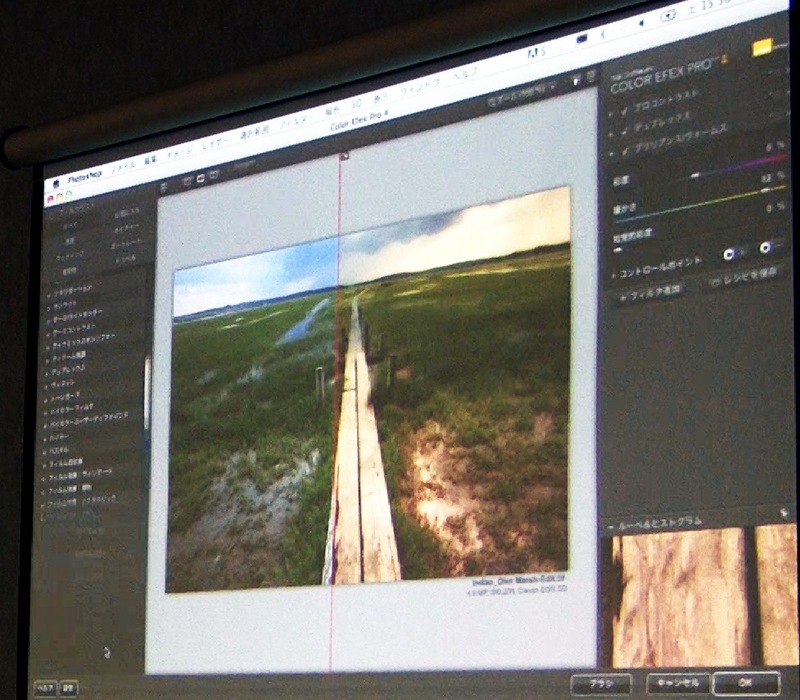This screenshot has height=700, width=800.
Task: Click the ブラシ button
Action: [x=601, y=684]
